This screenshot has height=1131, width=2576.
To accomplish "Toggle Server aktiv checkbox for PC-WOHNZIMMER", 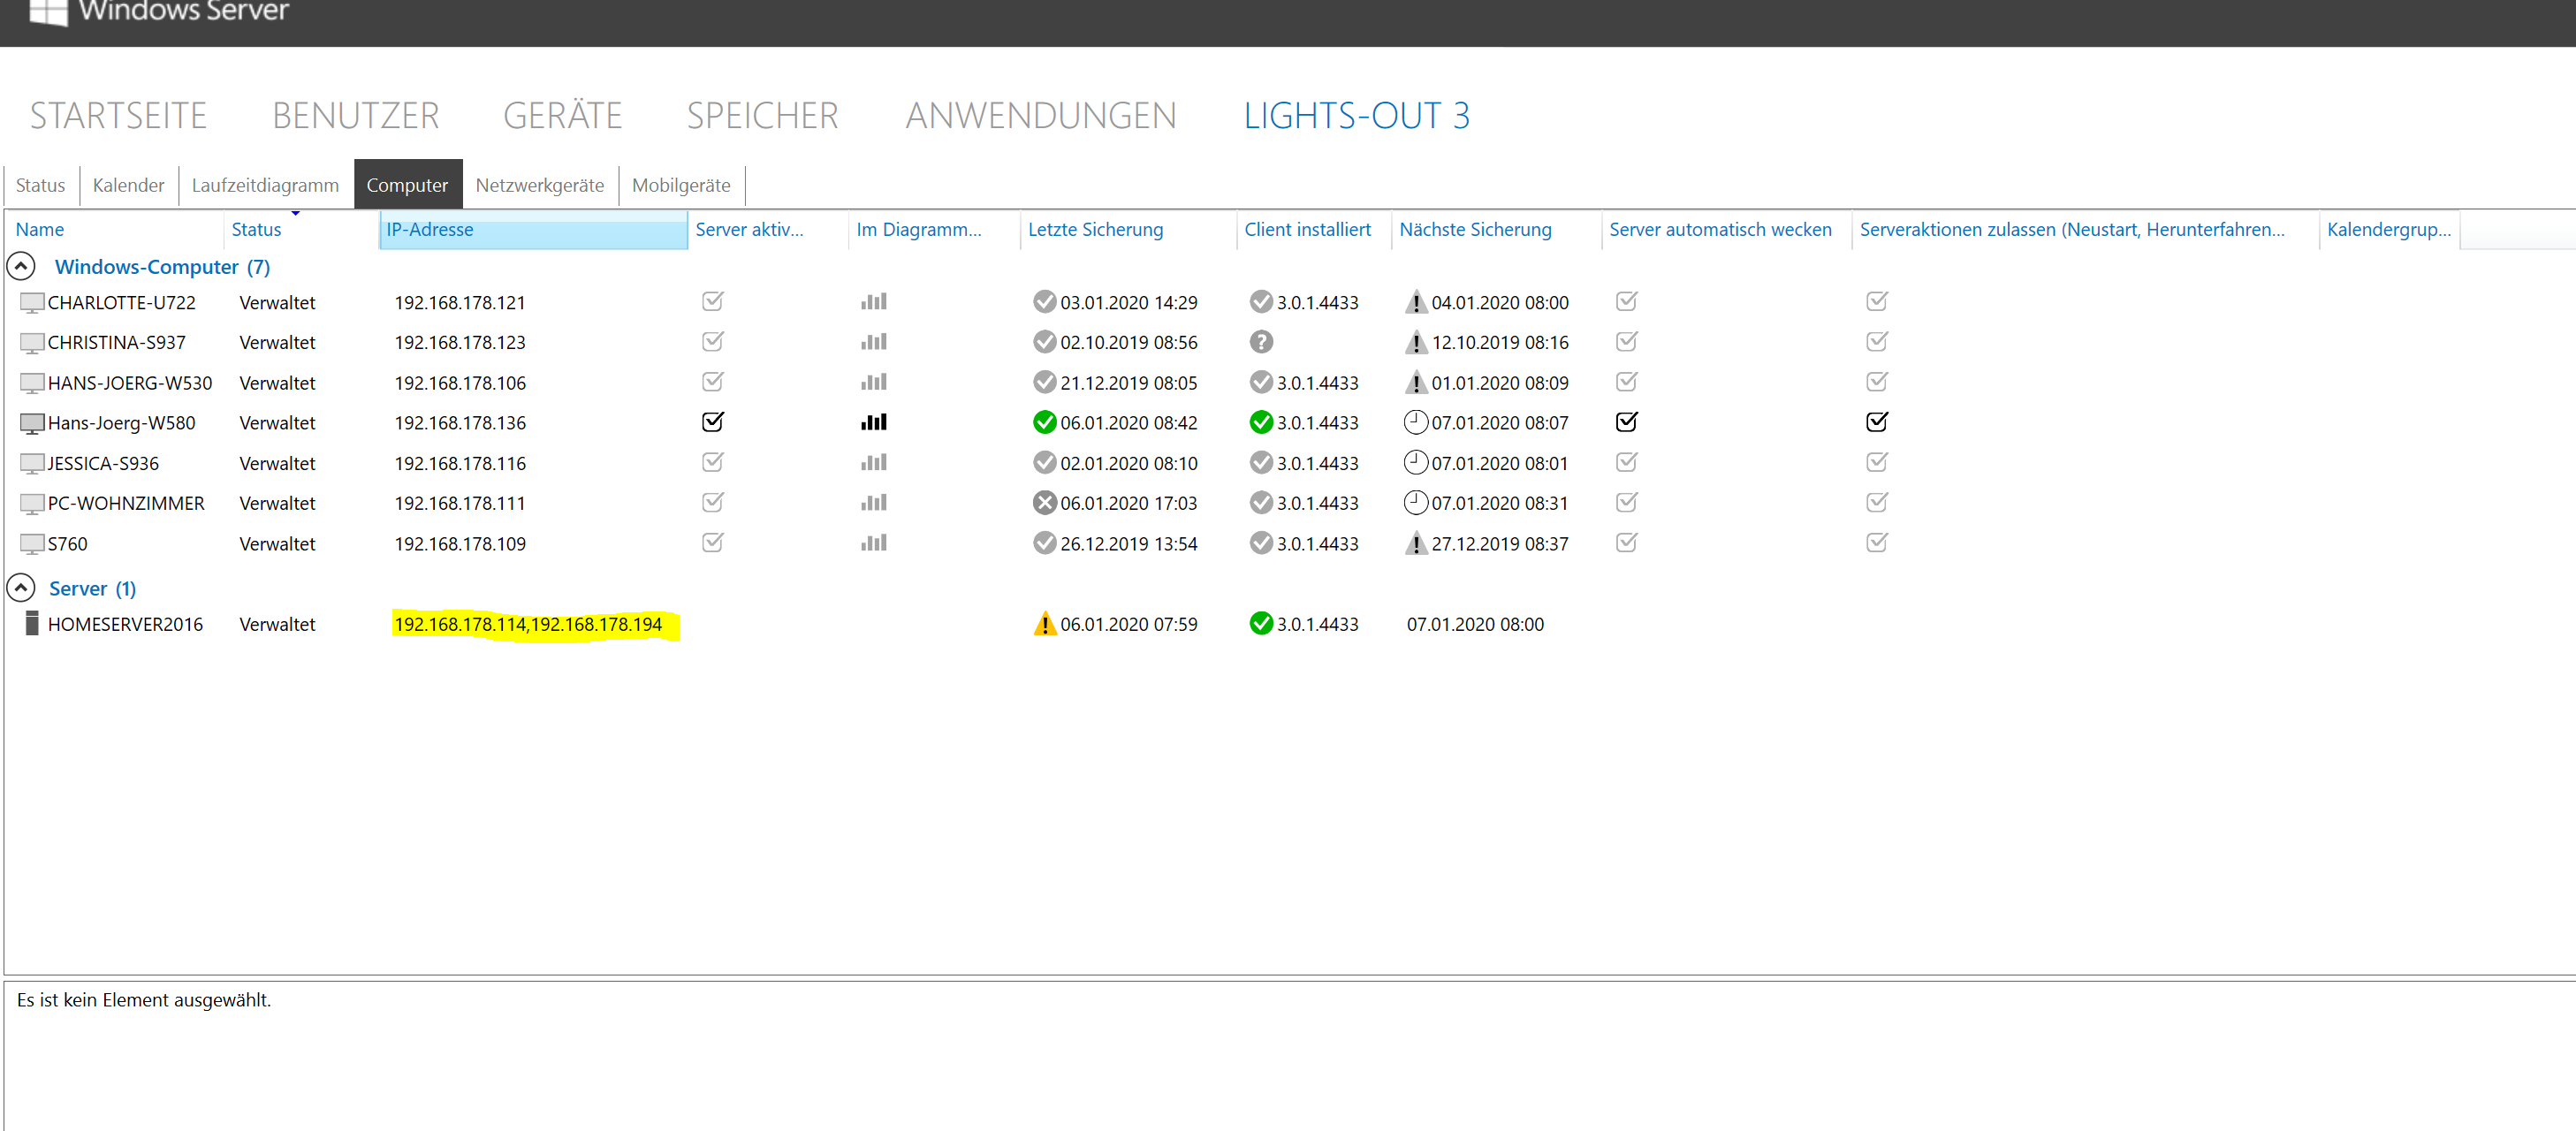I will (713, 502).
